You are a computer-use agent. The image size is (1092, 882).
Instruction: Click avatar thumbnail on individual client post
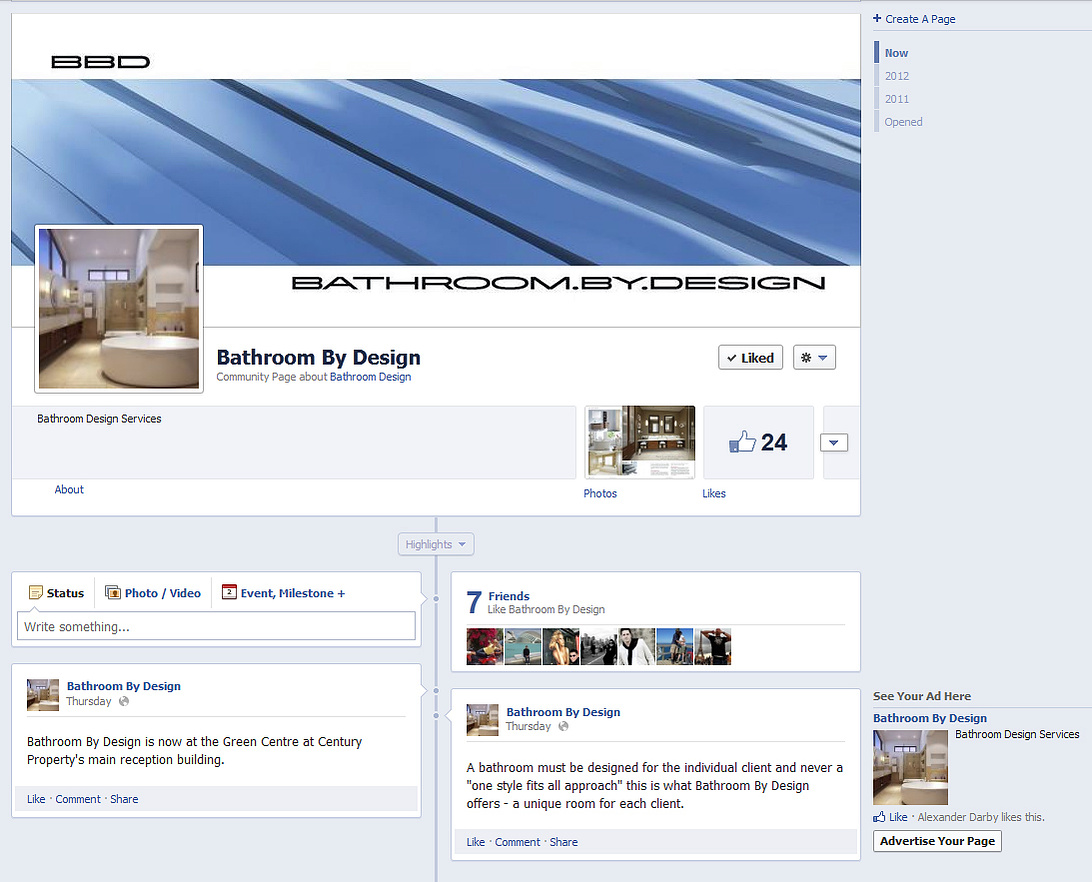[483, 720]
